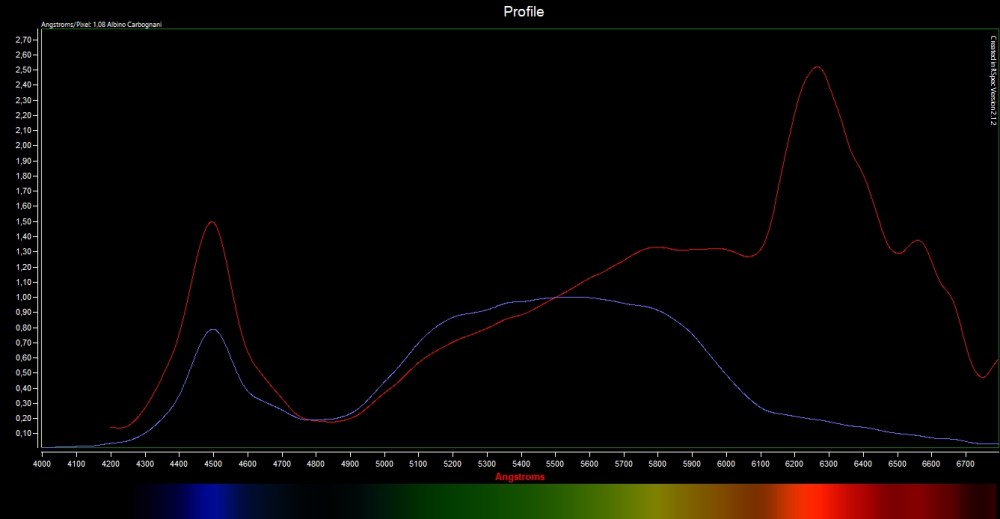Screen dimensions: 1000x519
Task: Click the green band in spectrum strip
Action: point(500,502)
